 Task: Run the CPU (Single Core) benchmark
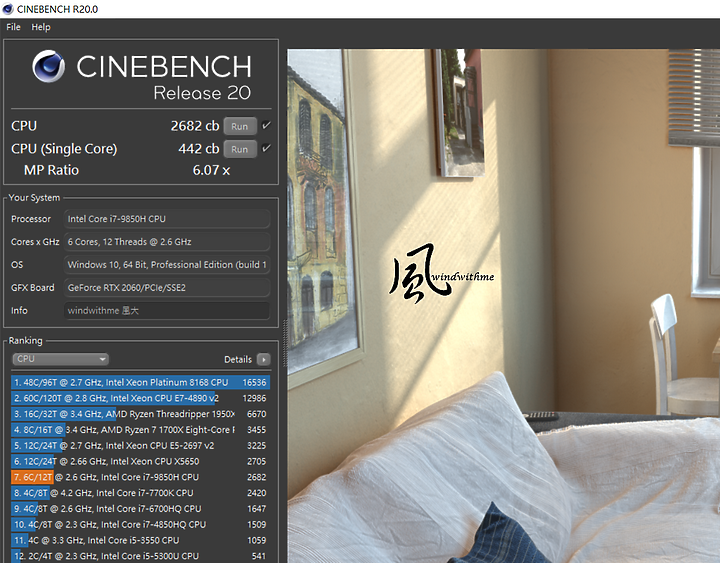pos(240,149)
